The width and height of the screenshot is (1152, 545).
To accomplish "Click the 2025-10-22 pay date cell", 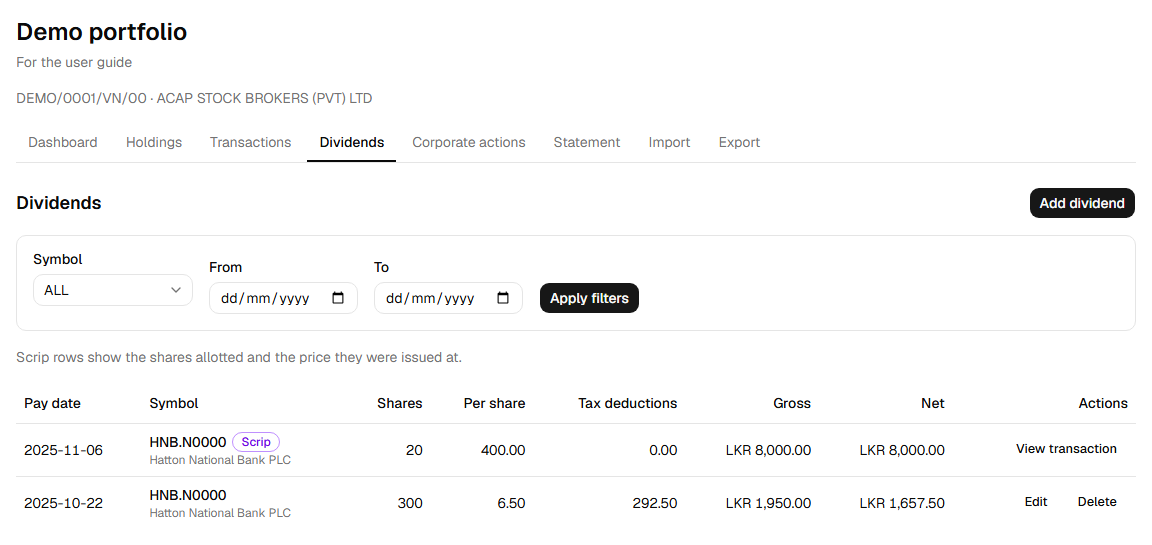I will point(63,503).
